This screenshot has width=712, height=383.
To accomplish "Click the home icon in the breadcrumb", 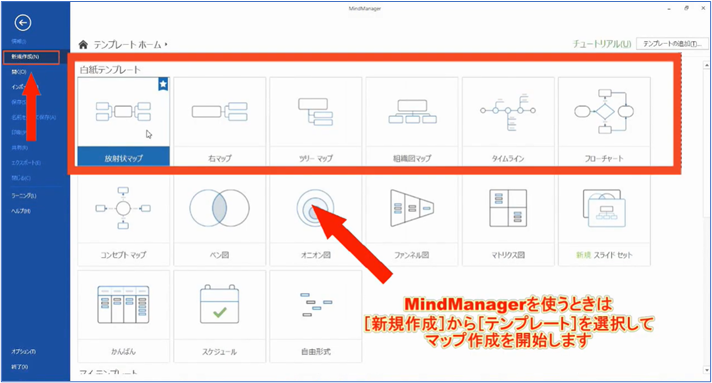I will click(x=83, y=44).
